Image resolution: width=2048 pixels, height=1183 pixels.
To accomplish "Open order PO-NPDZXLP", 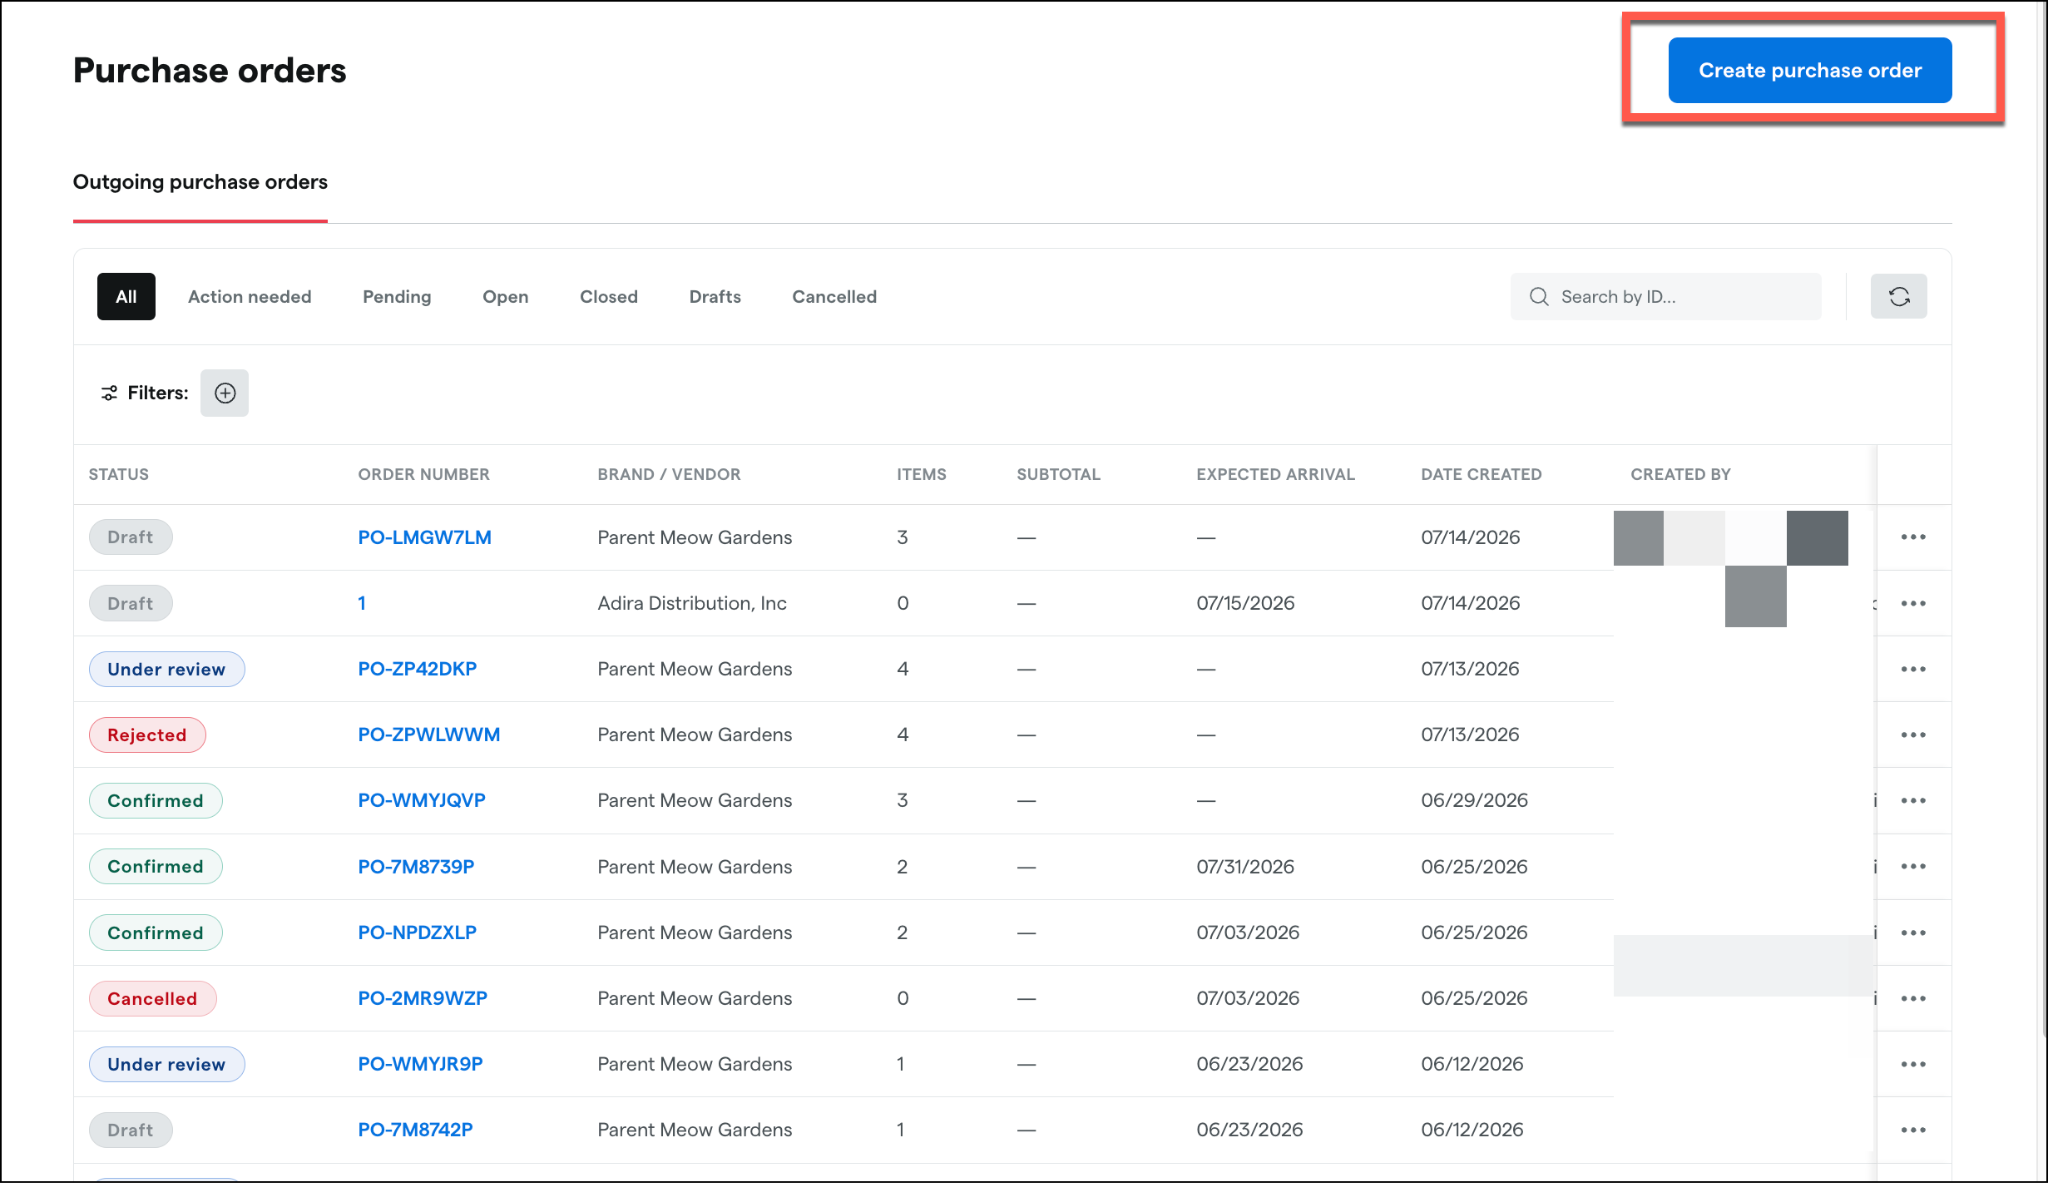I will click(417, 933).
